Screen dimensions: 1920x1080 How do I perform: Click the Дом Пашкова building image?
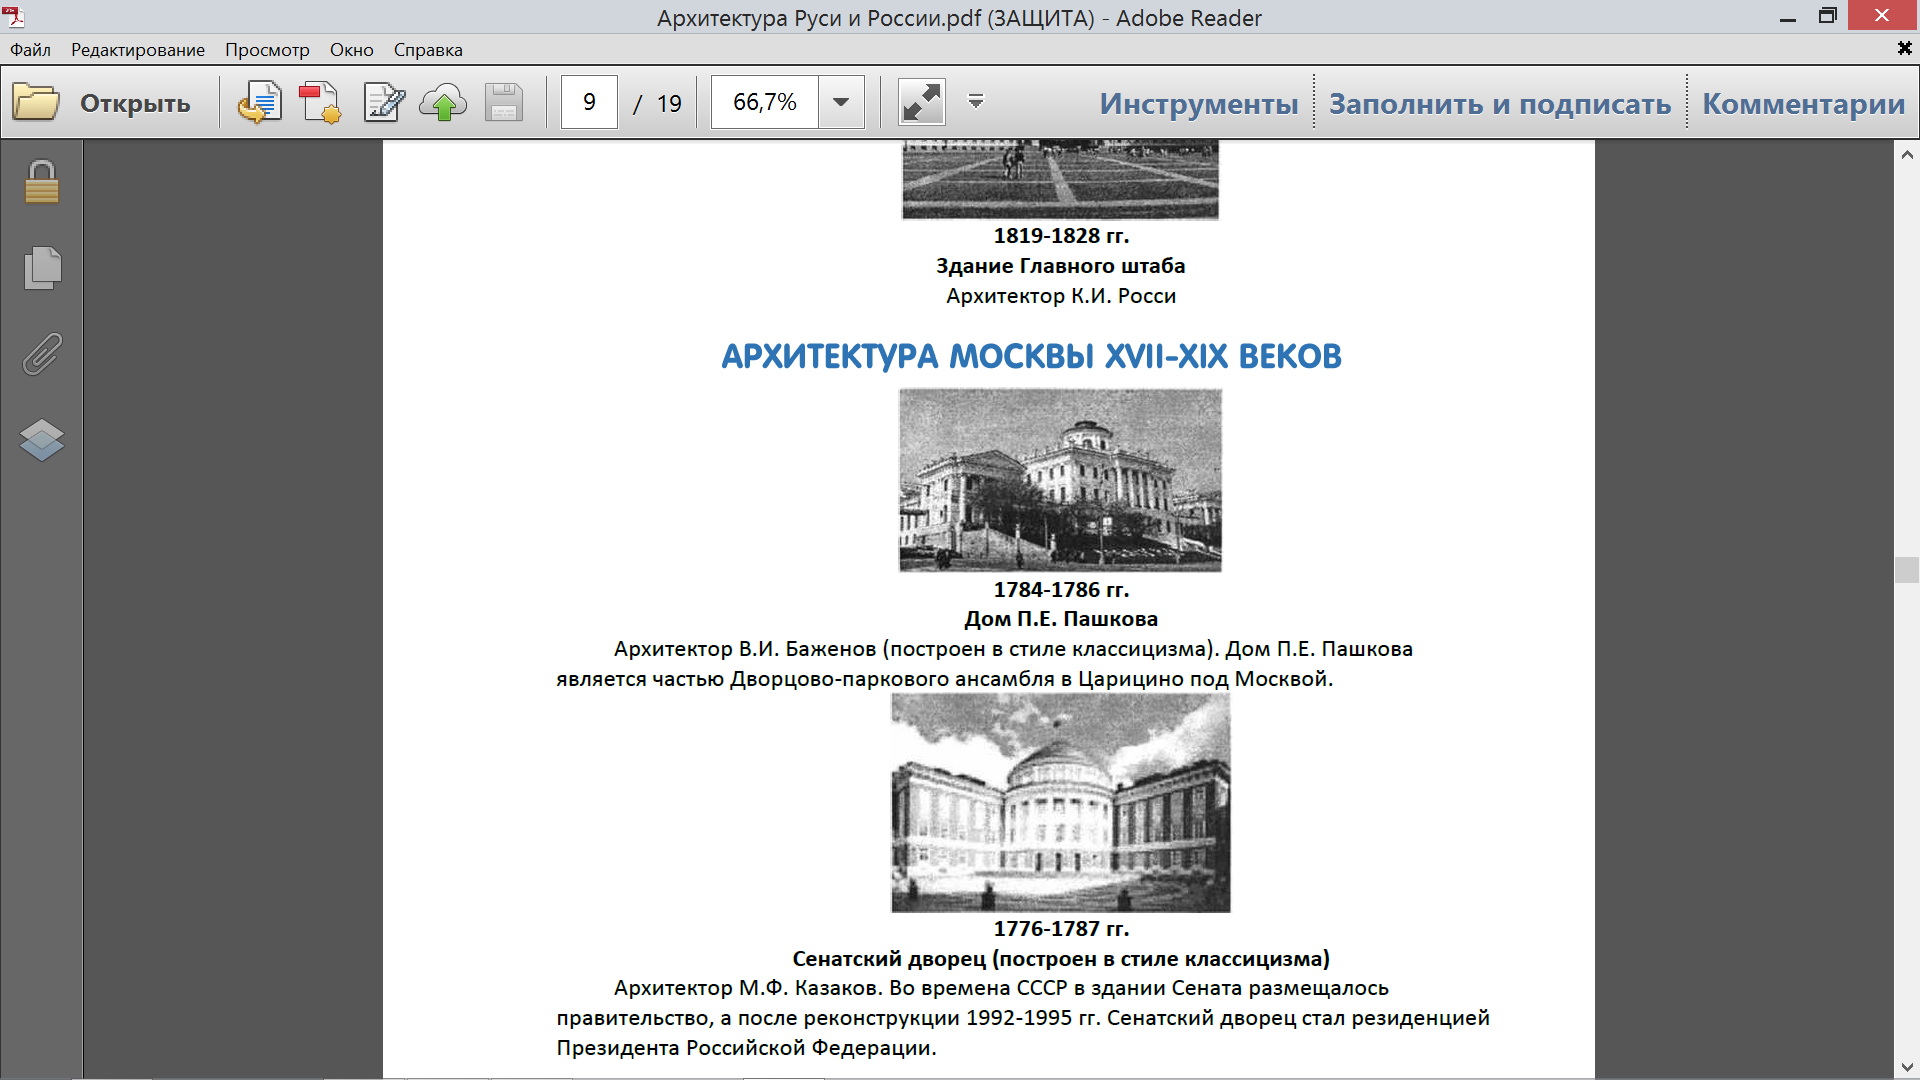[x=1060, y=480]
